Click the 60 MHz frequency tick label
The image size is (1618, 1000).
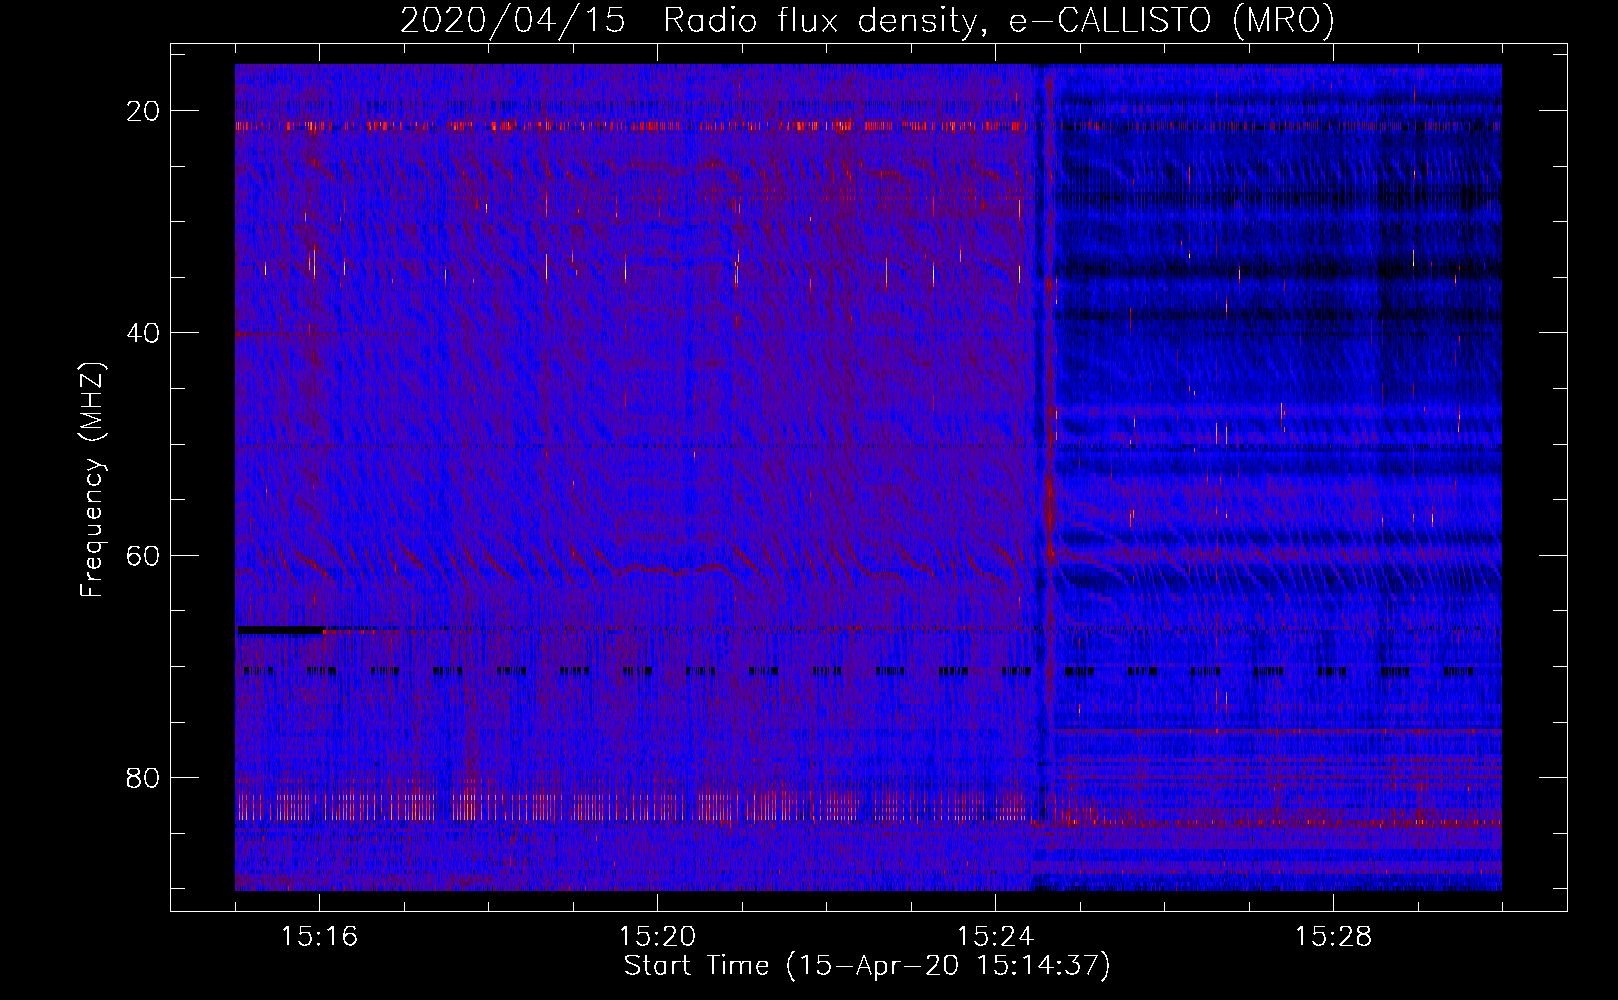click(x=143, y=555)
